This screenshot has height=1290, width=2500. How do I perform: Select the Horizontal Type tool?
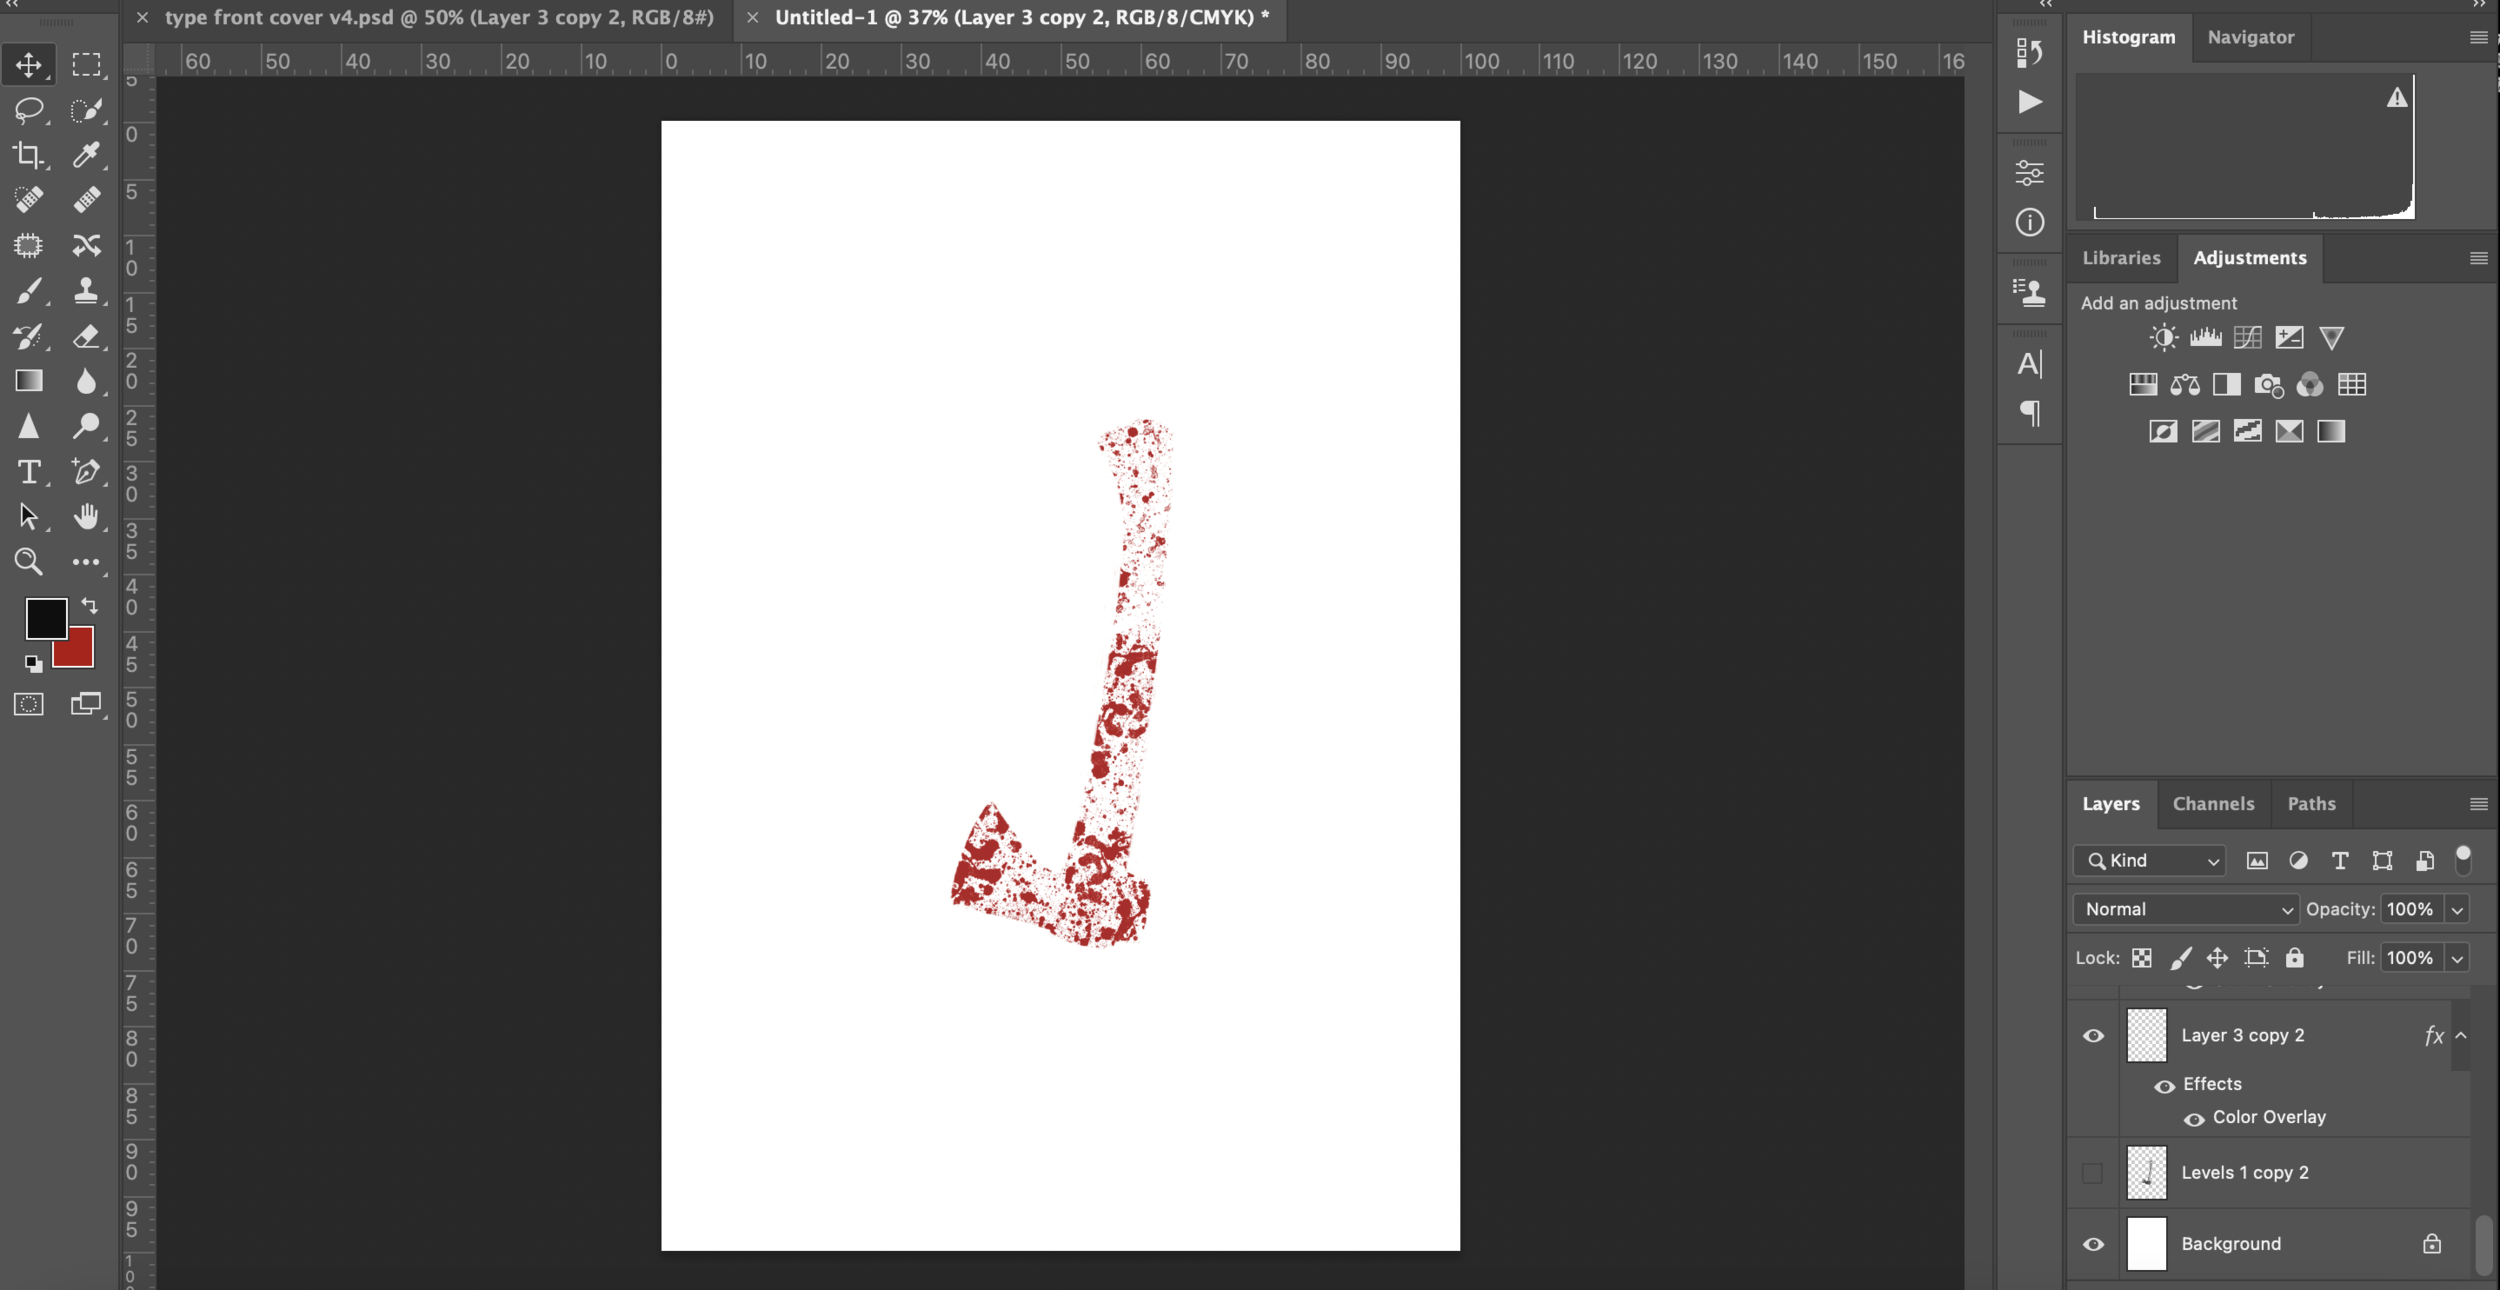pos(28,472)
